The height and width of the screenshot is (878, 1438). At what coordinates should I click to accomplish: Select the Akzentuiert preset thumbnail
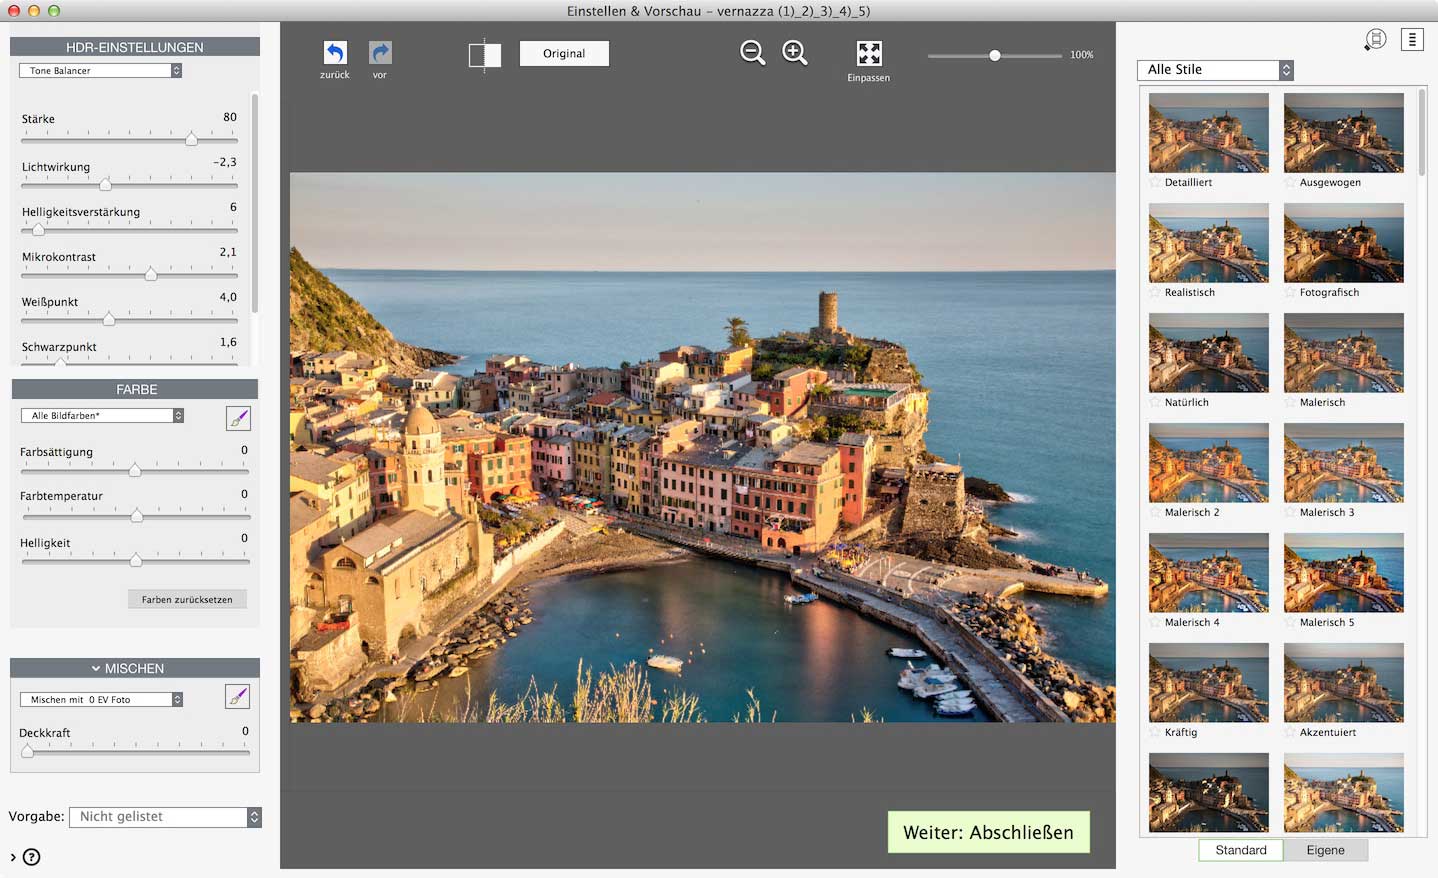(1344, 683)
